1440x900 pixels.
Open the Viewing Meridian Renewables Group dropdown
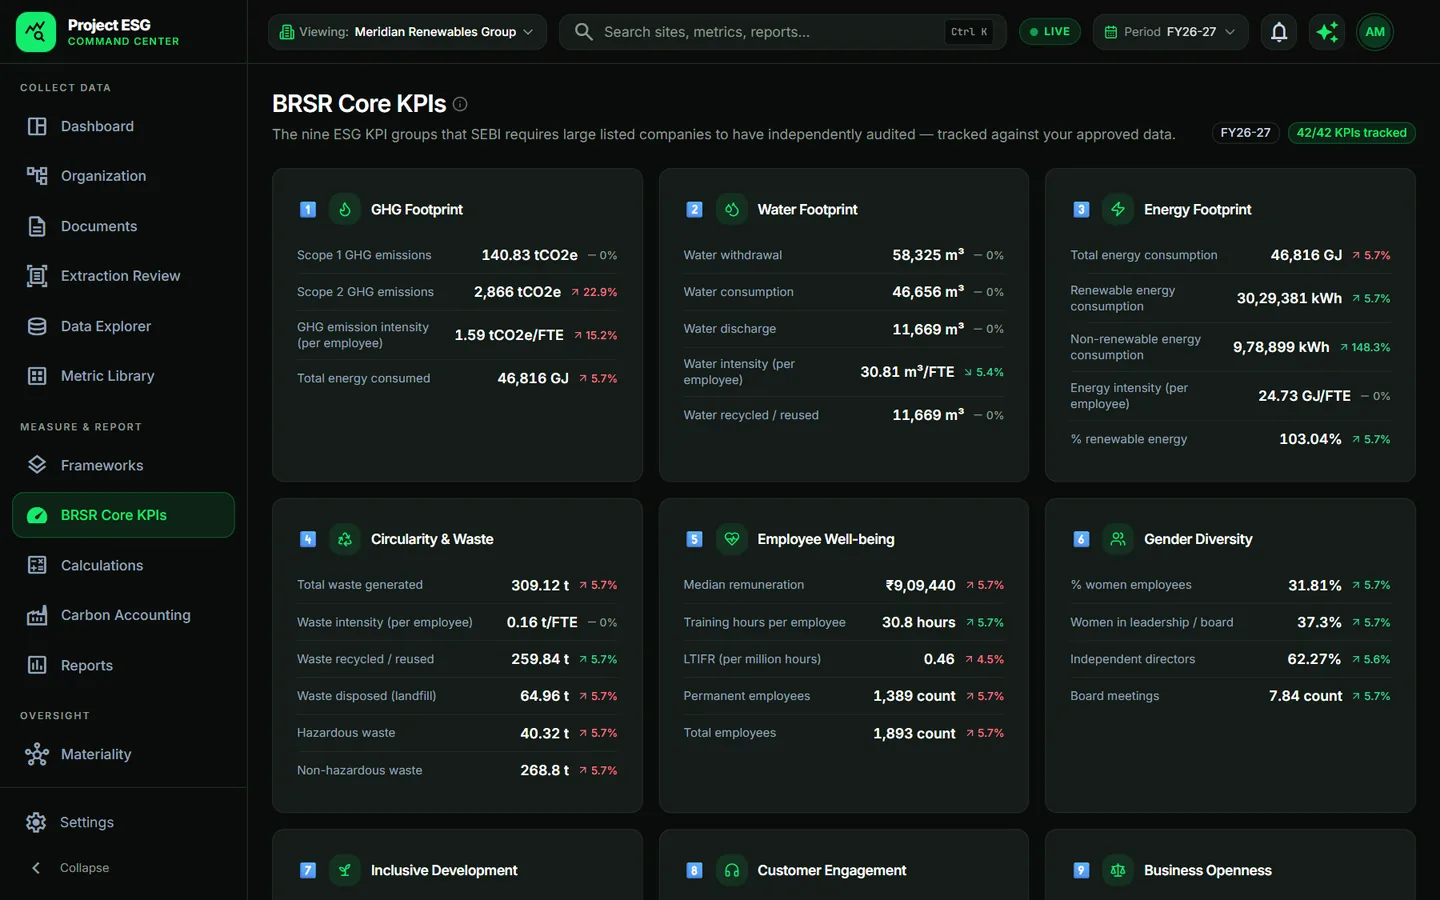coord(407,32)
